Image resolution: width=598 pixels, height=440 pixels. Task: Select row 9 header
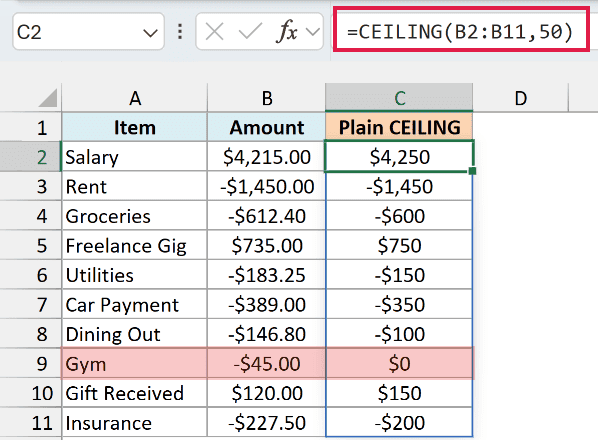(x=31, y=363)
